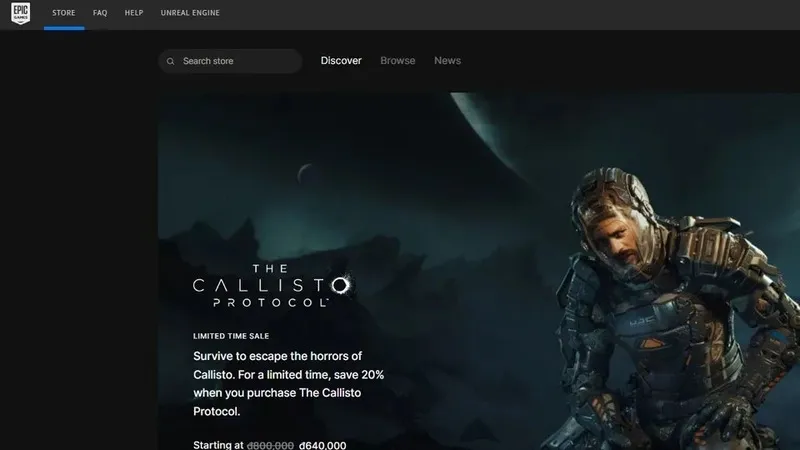Click the struck-through original price đ800,000
Screen dimensions: 800x450
269,444
